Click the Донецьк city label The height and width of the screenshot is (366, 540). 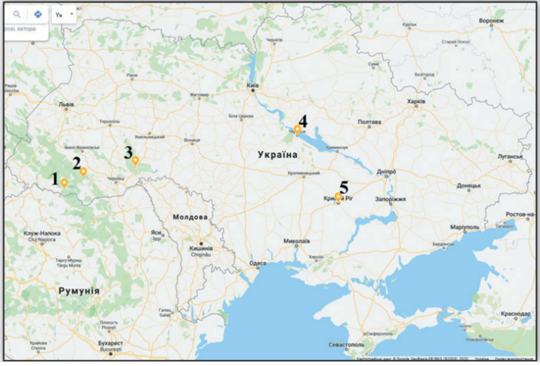click(x=469, y=186)
